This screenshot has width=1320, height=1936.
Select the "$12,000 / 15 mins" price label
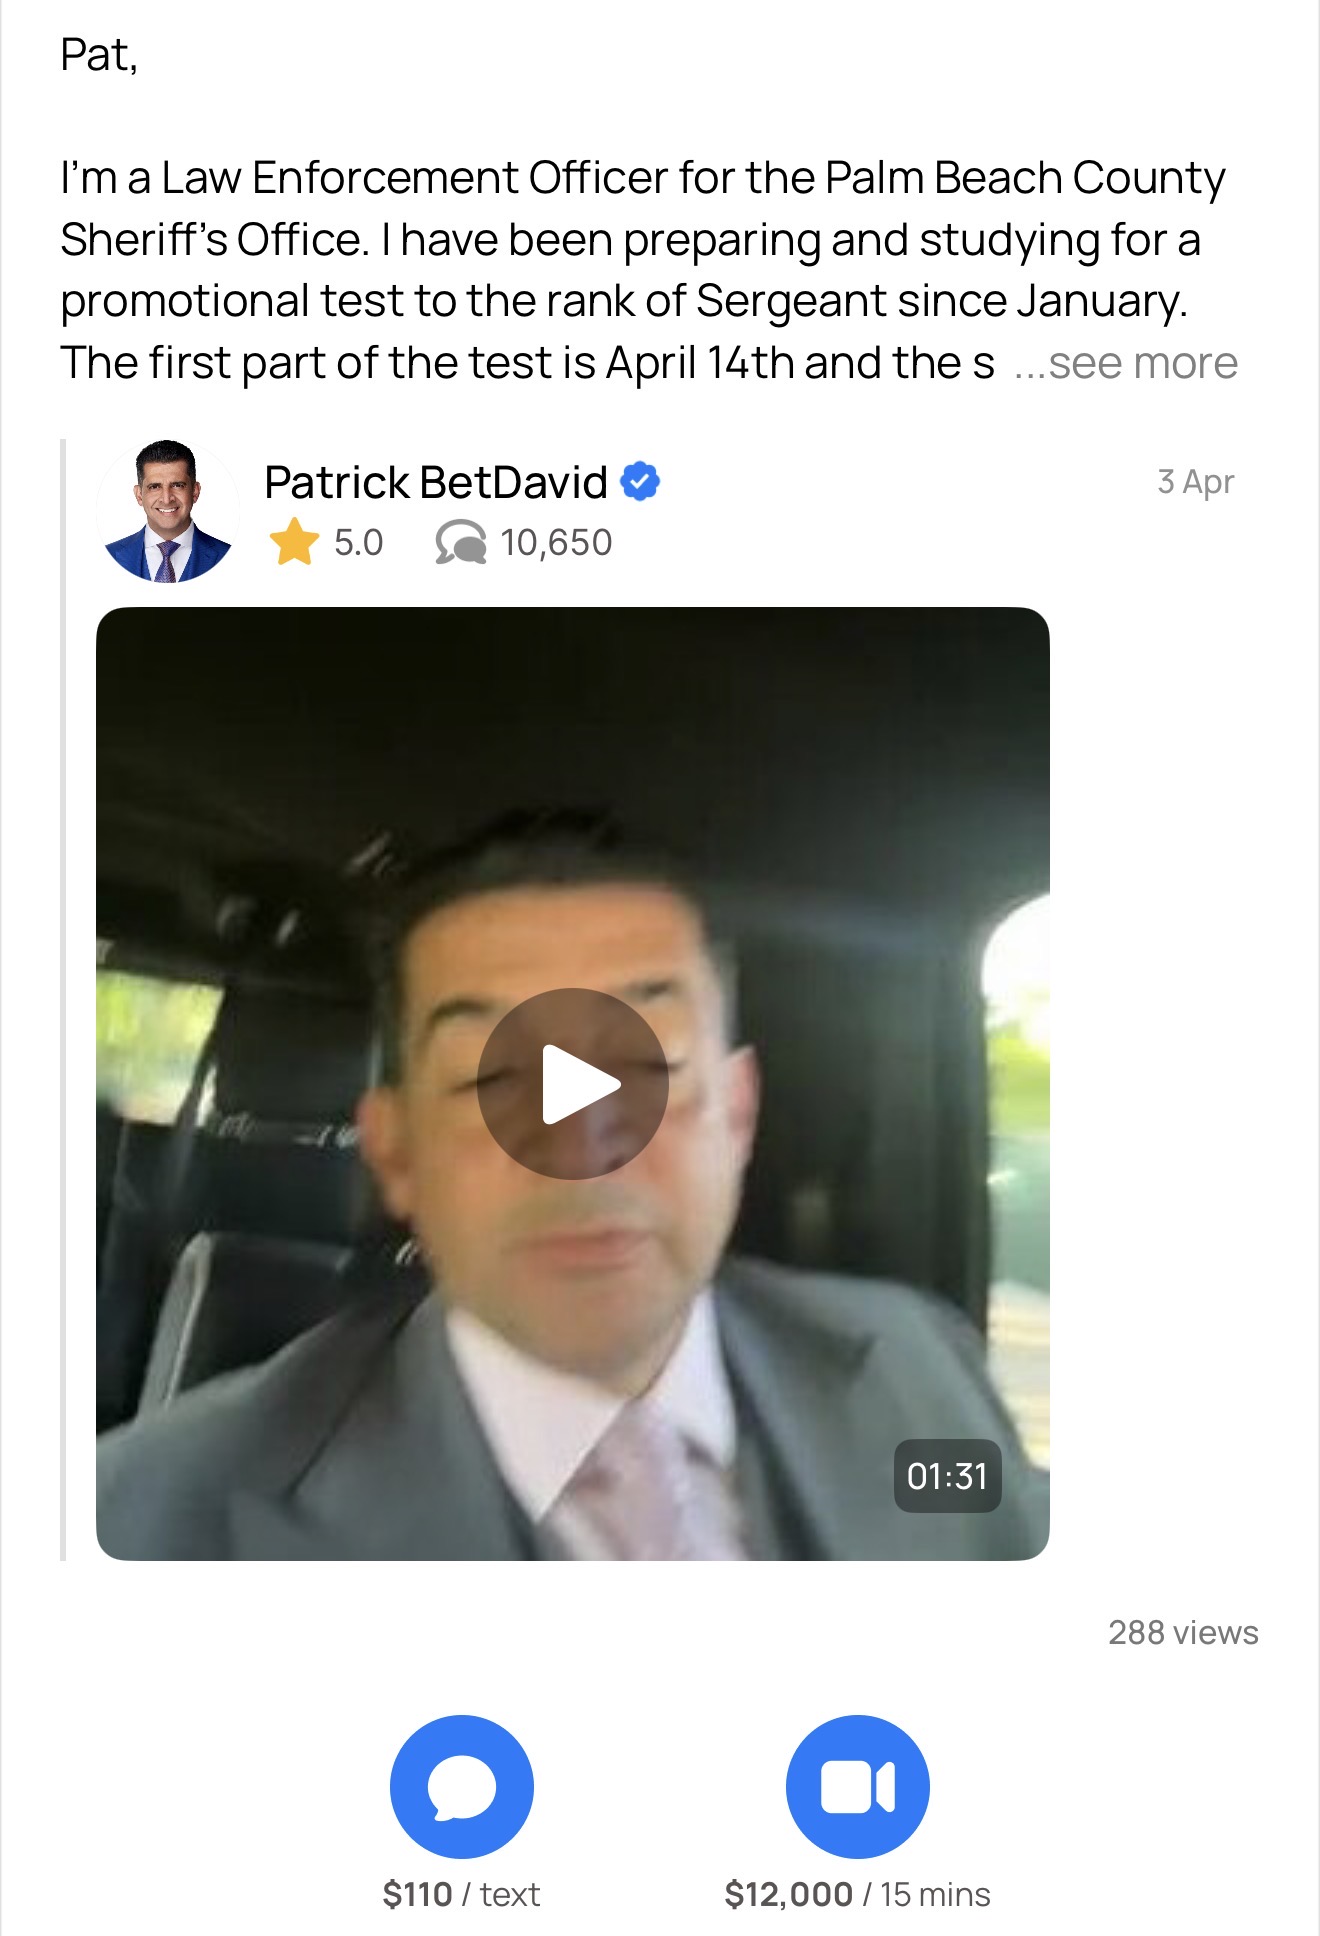(858, 1894)
